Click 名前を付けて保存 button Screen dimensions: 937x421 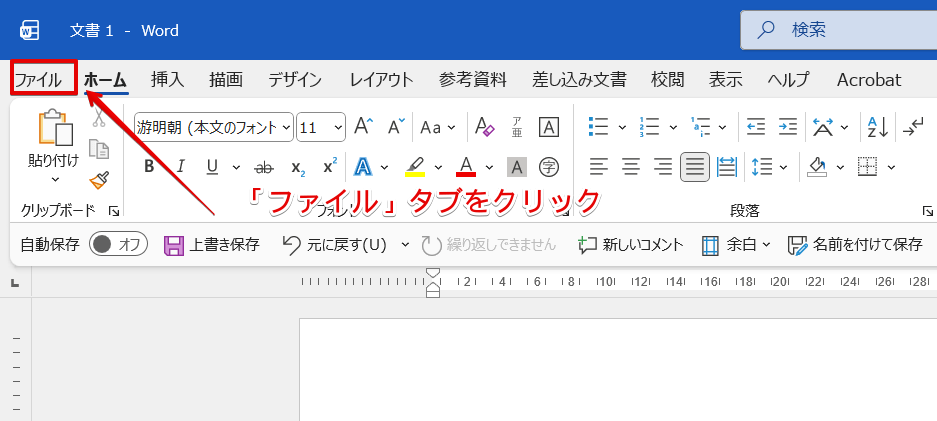pyautogui.click(x=855, y=244)
